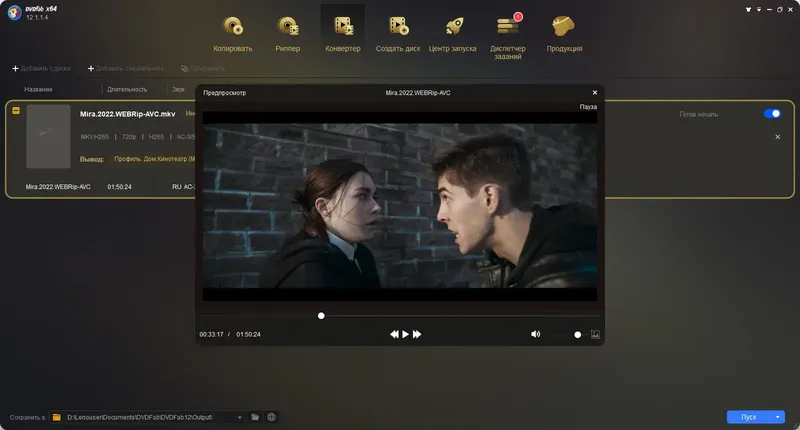The image size is (800, 430).
Task: Open the shirt/skin icon in title bar
Action: pyautogui.click(x=748, y=9)
